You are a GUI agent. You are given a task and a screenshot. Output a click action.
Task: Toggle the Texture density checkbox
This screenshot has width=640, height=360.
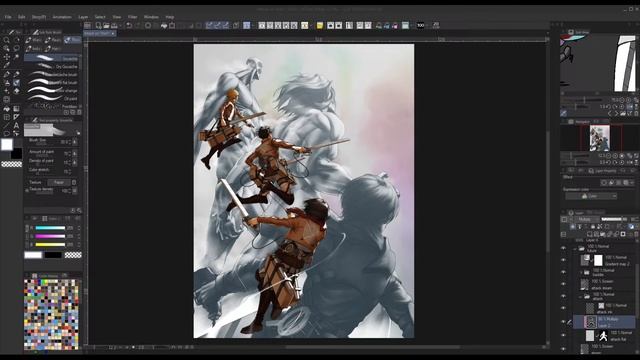(27, 191)
